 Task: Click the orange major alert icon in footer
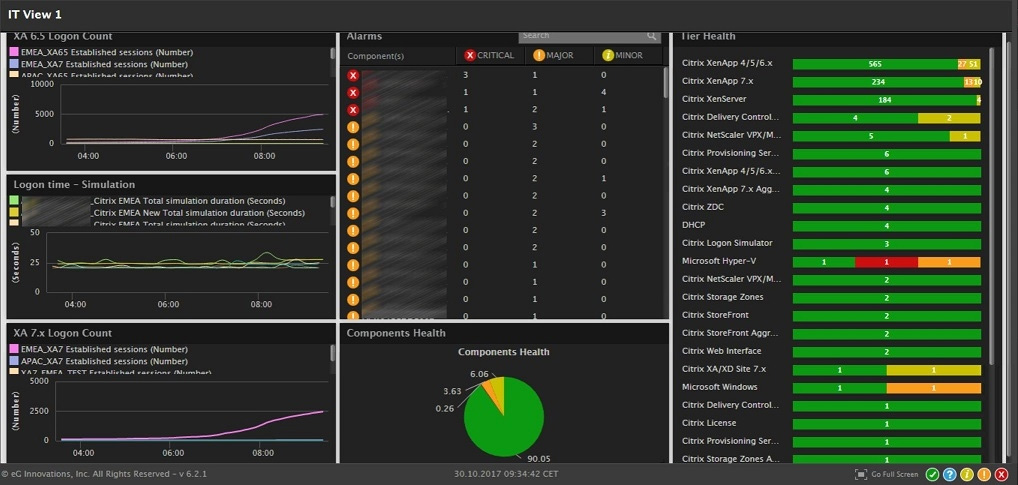click(x=984, y=475)
